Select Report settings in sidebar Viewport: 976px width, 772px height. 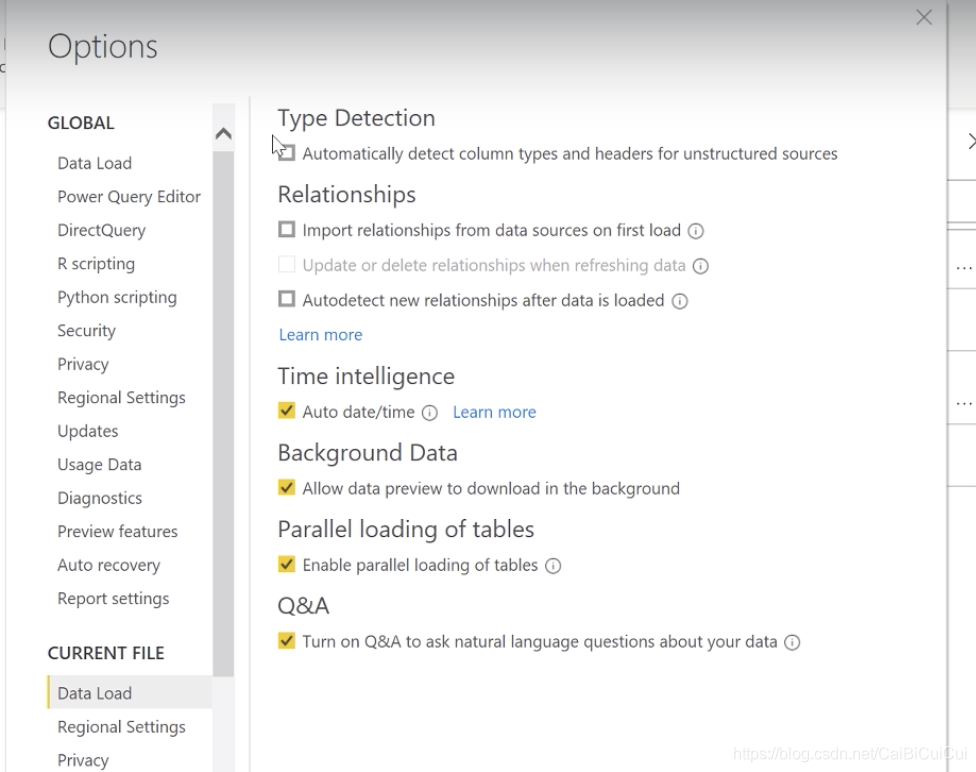tap(113, 599)
